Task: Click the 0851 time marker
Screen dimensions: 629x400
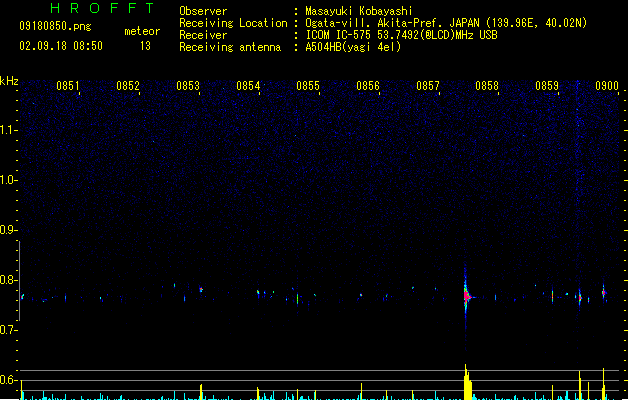Action: (x=68, y=86)
